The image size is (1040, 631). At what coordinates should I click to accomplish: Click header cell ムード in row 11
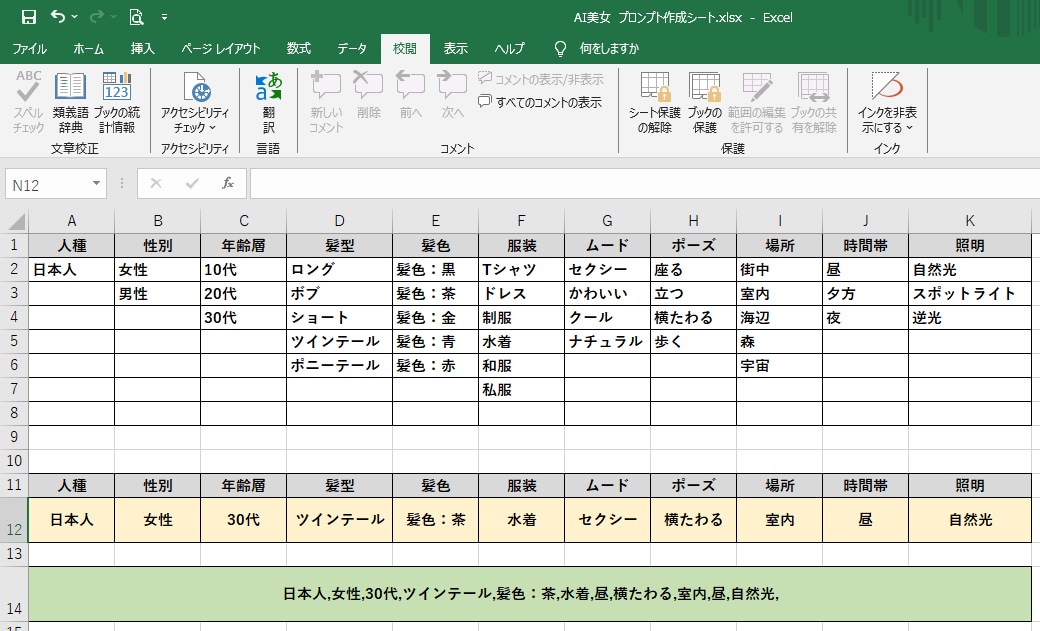[607, 485]
